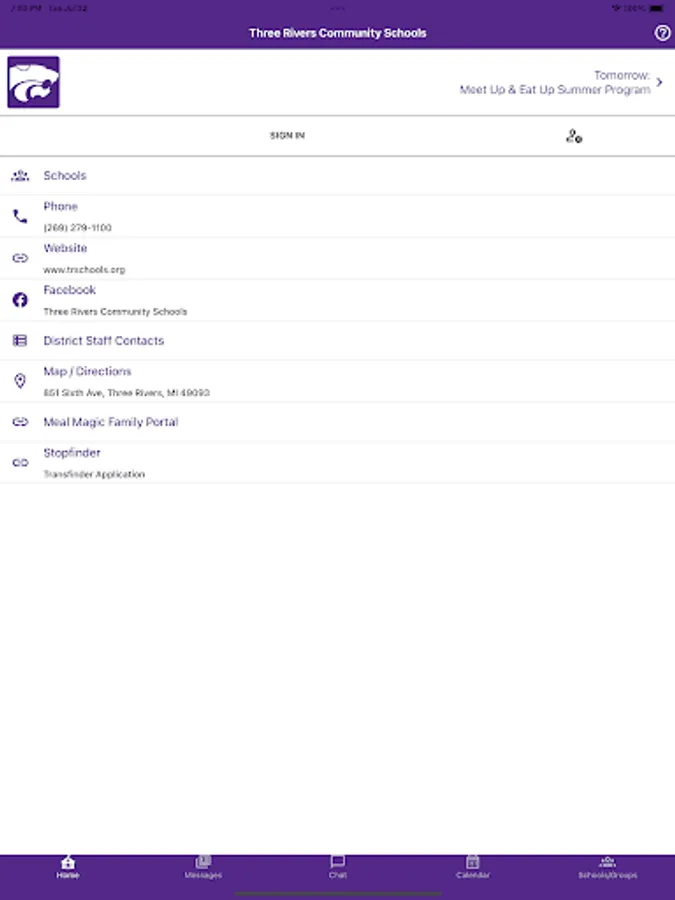The width and height of the screenshot is (675, 900).
Task: Click the Facebook icon in the list
Action: click(x=20, y=299)
